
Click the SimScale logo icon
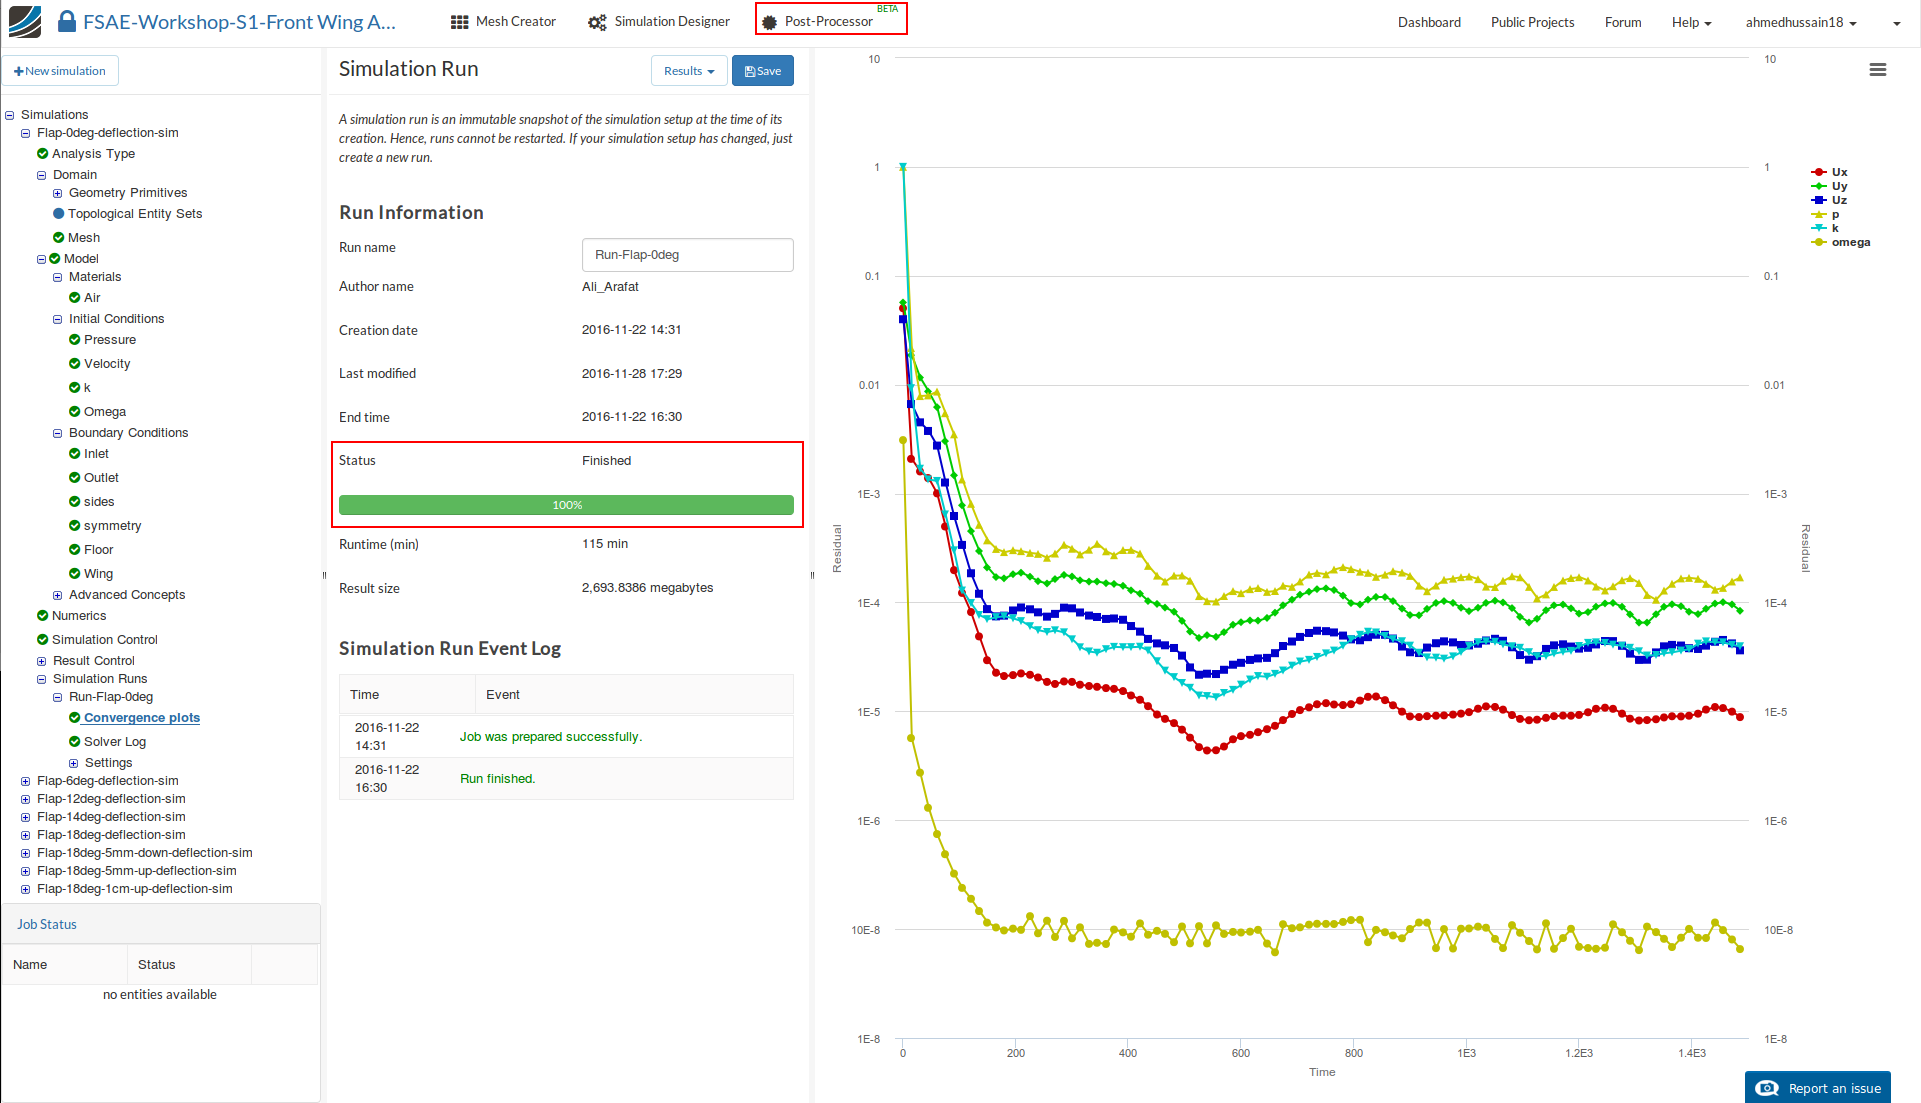tap(25, 21)
